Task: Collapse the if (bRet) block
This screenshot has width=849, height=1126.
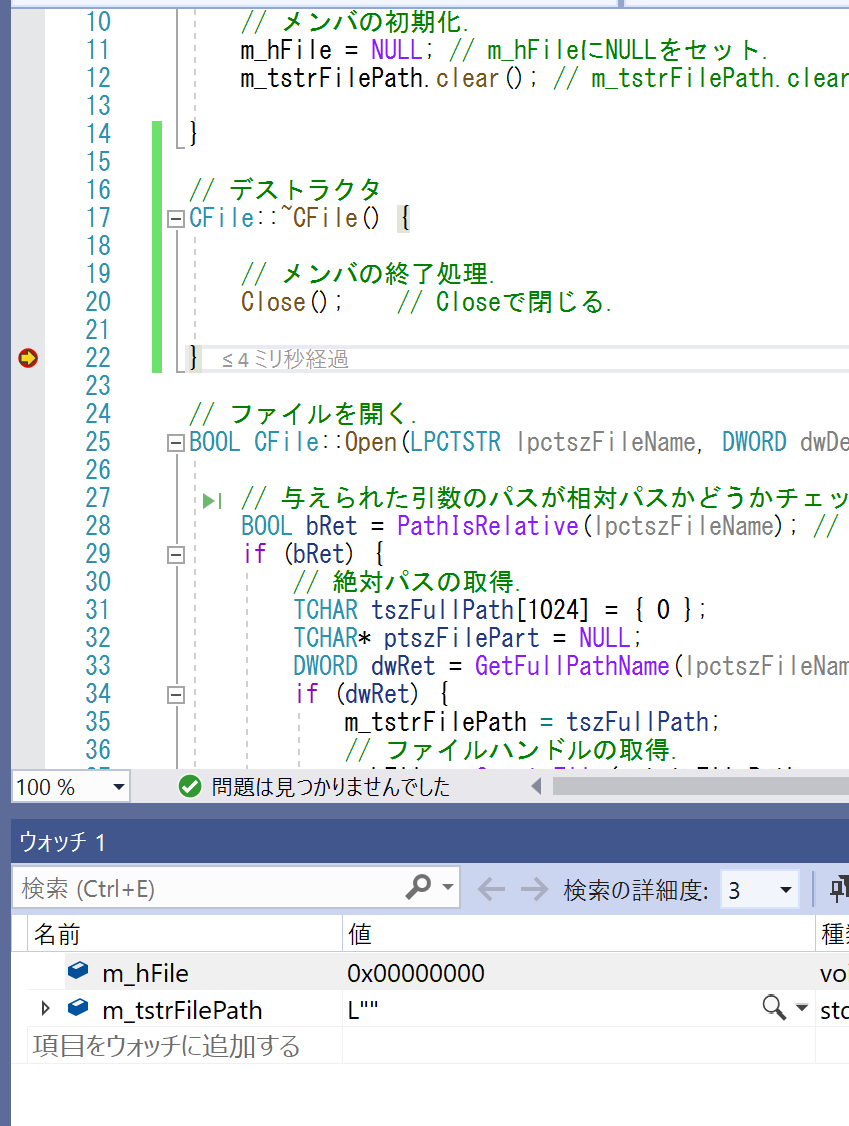Action: pos(175,555)
